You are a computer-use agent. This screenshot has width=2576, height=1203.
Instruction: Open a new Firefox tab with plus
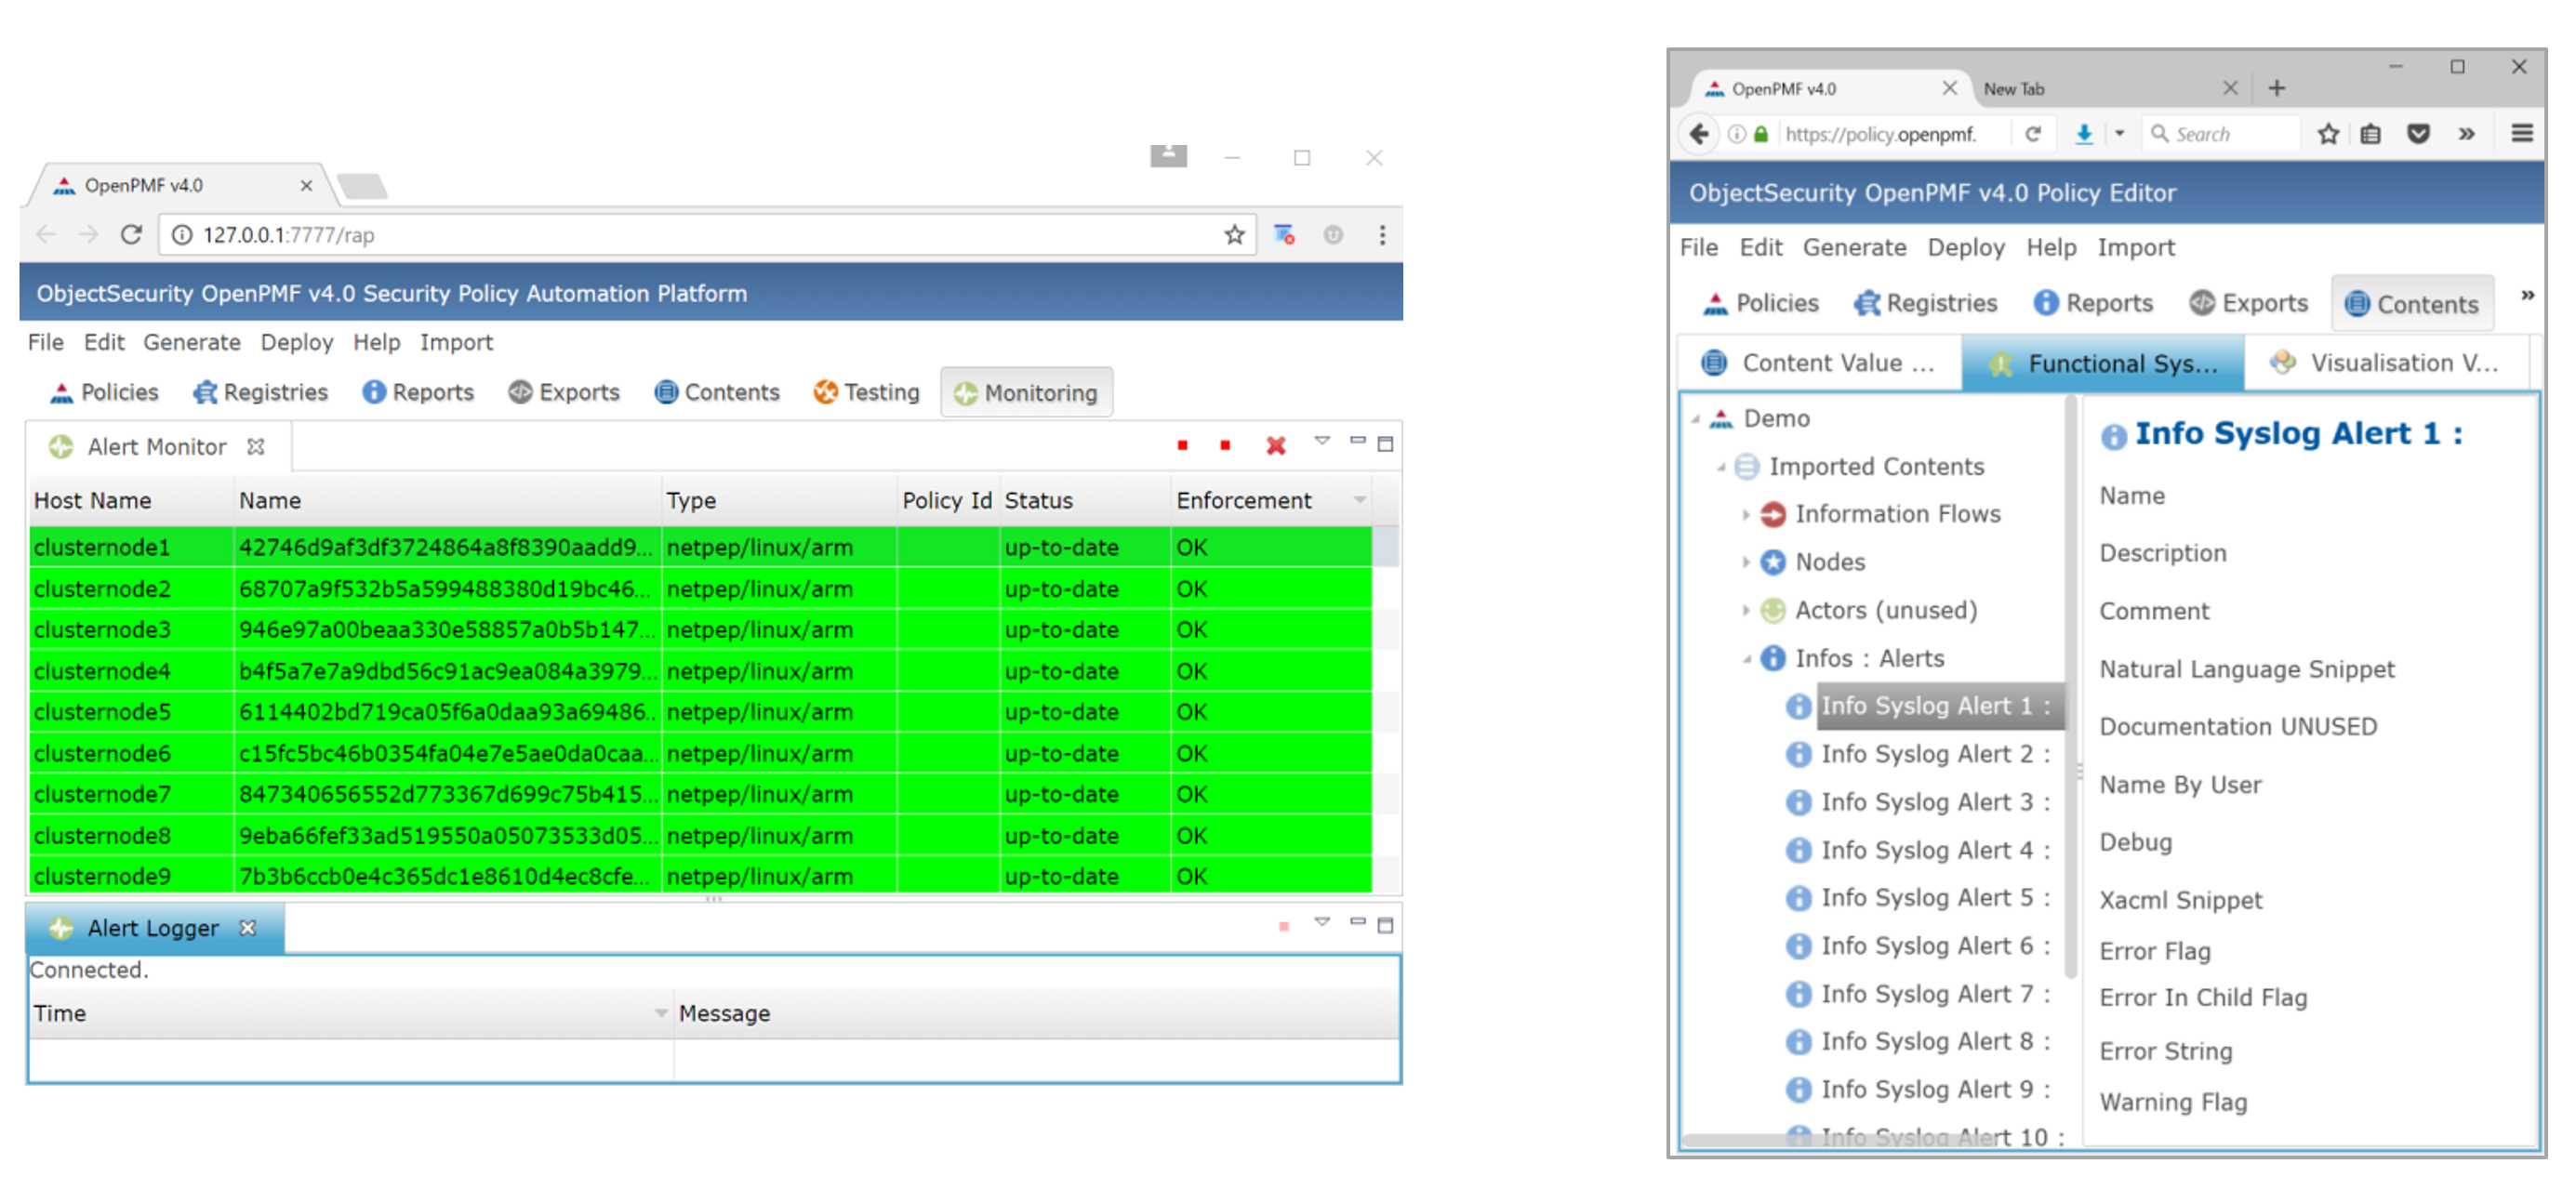pyautogui.click(x=2277, y=88)
